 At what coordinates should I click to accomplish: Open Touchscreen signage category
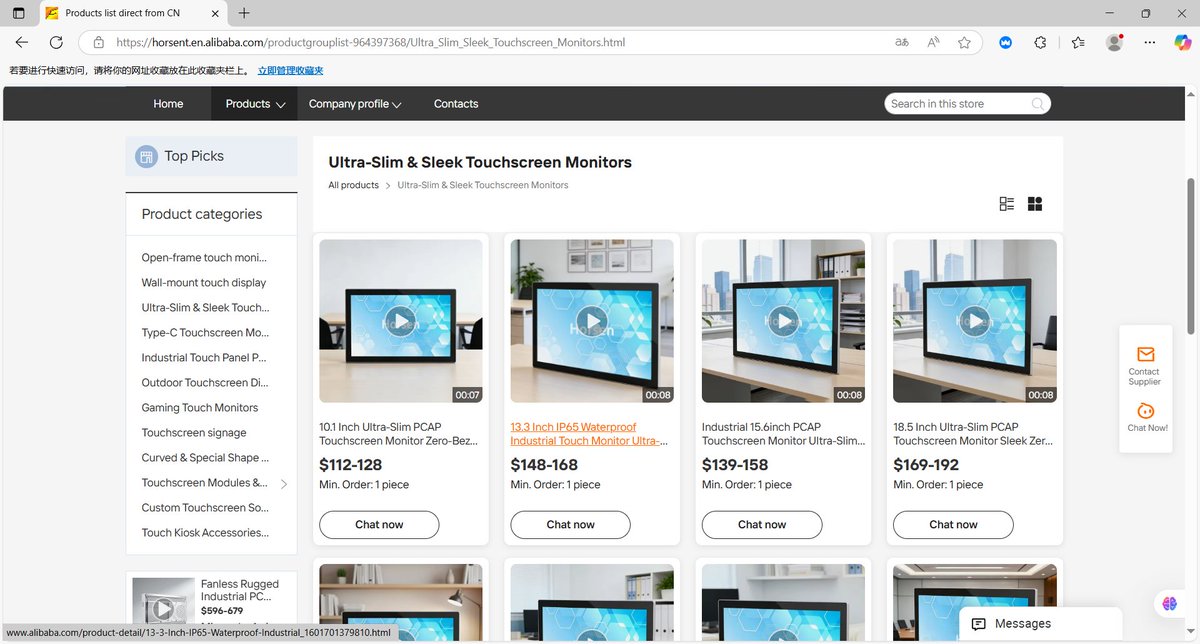click(194, 433)
